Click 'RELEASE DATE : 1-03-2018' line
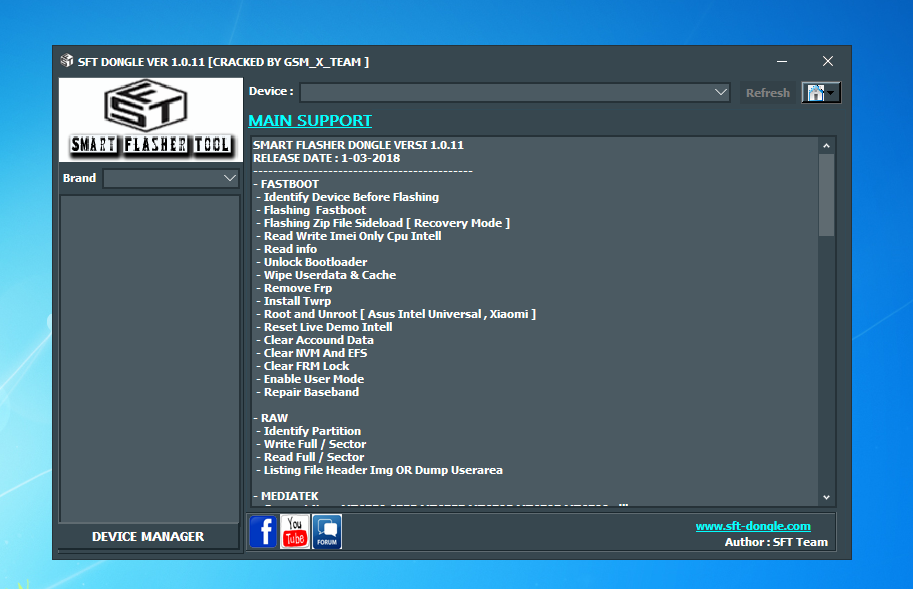Viewport: 913px width, 589px height. tap(327, 158)
